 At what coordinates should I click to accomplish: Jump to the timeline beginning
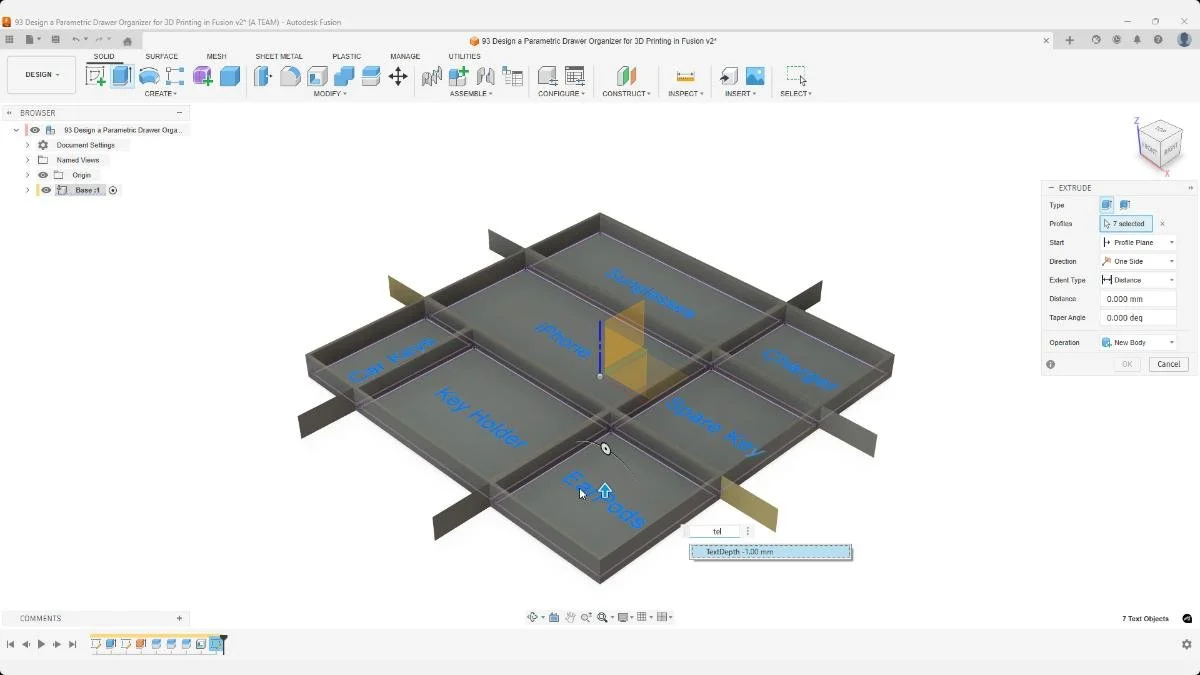point(11,645)
